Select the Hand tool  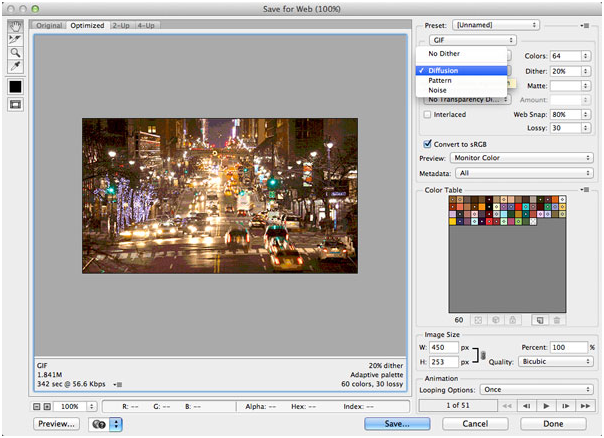click(16, 24)
